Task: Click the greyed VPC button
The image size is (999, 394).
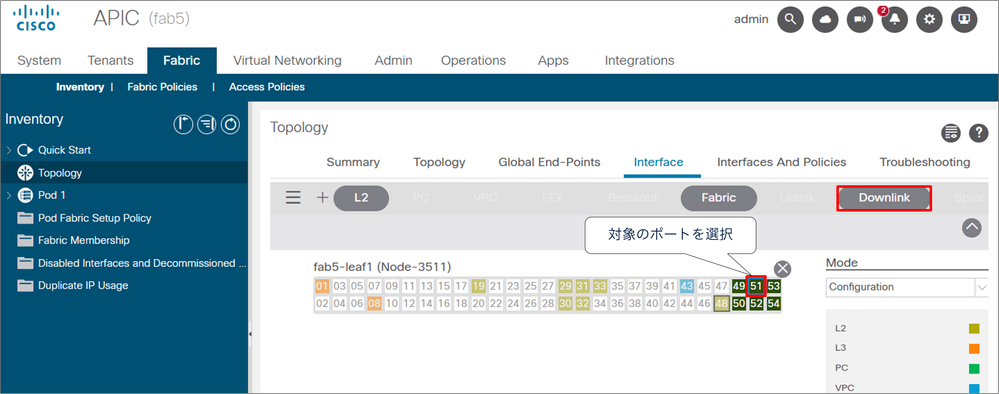Action: click(x=485, y=198)
